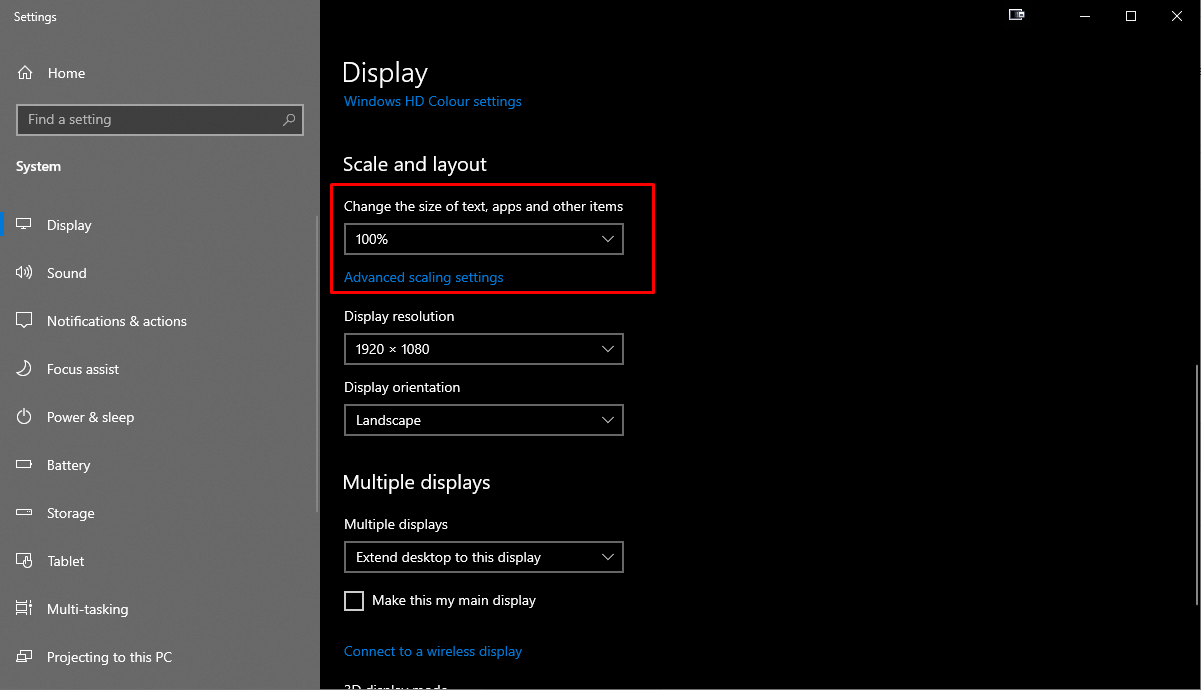Select Tablet in the sidebar
Image resolution: width=1201 pixels, height=690 pixels.
click(66, 561)
